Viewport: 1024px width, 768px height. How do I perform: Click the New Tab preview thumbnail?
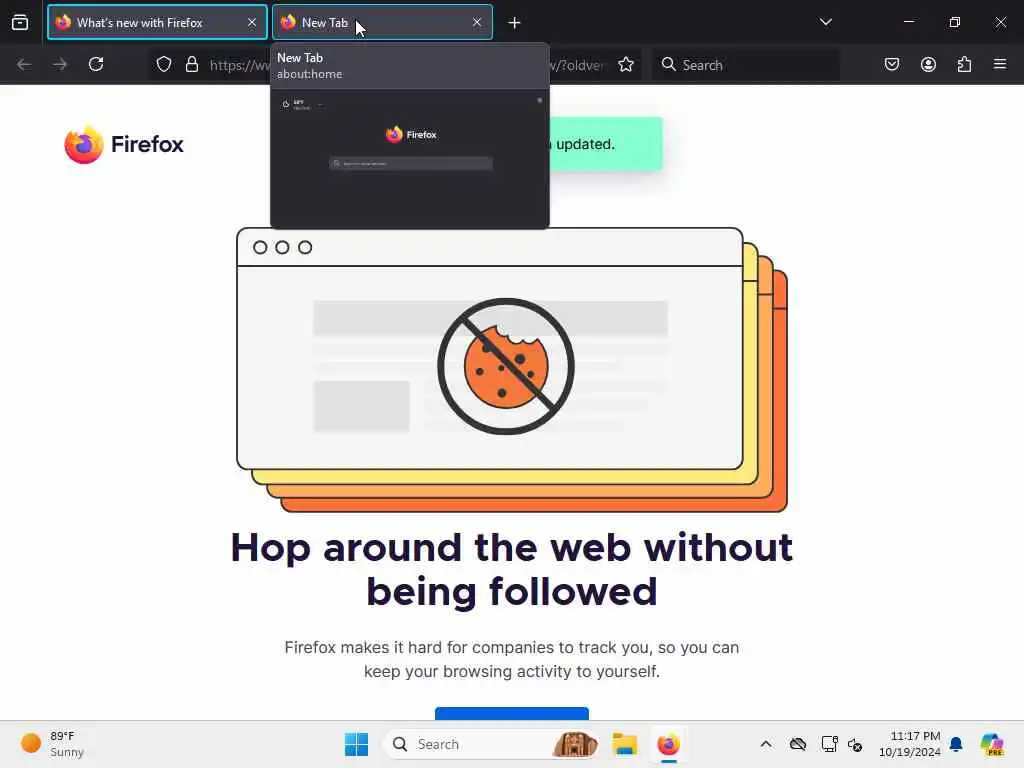[410, 159]
